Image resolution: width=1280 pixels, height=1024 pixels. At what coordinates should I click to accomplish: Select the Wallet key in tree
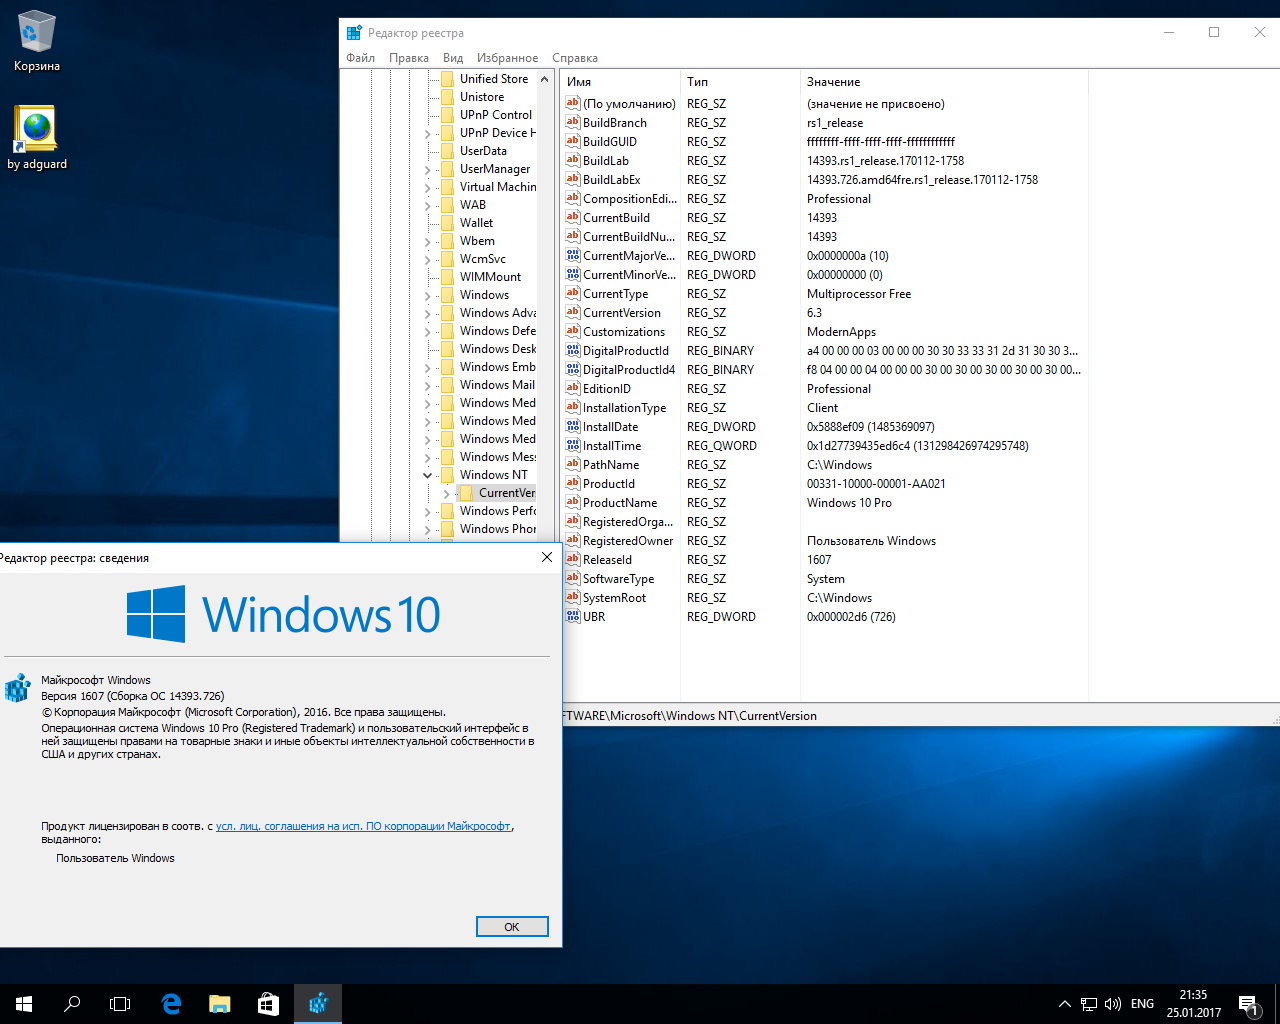click(x=476, y=223)
